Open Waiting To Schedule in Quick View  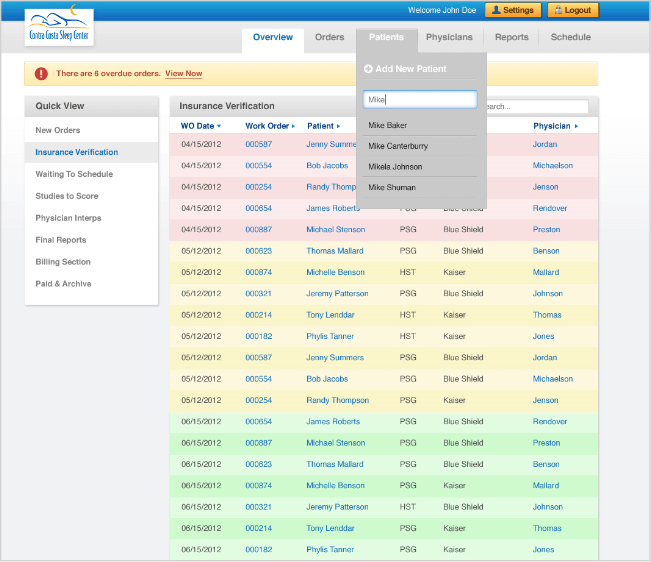pos(74,174)
